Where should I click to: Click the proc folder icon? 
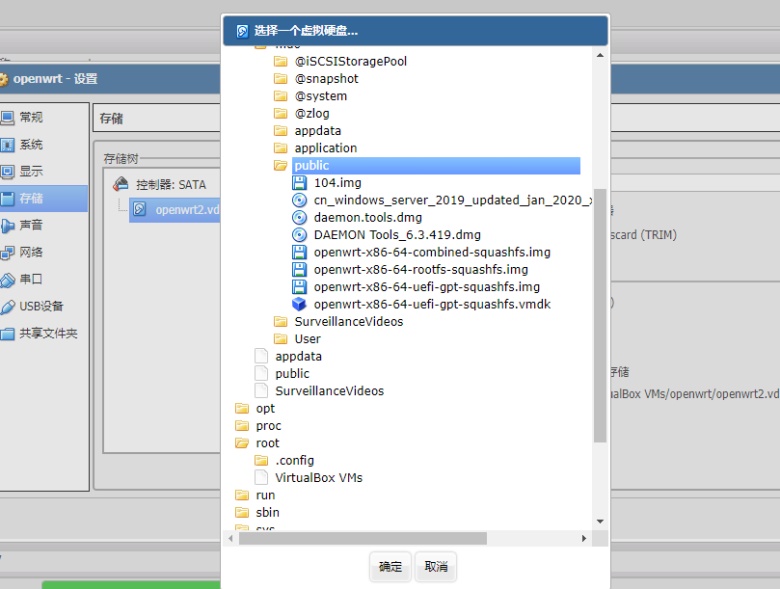[242, 426]
